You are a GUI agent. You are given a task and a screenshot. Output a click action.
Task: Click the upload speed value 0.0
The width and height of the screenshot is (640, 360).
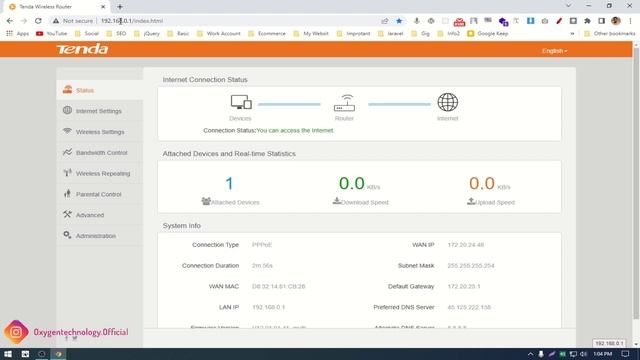coord(482,183)
